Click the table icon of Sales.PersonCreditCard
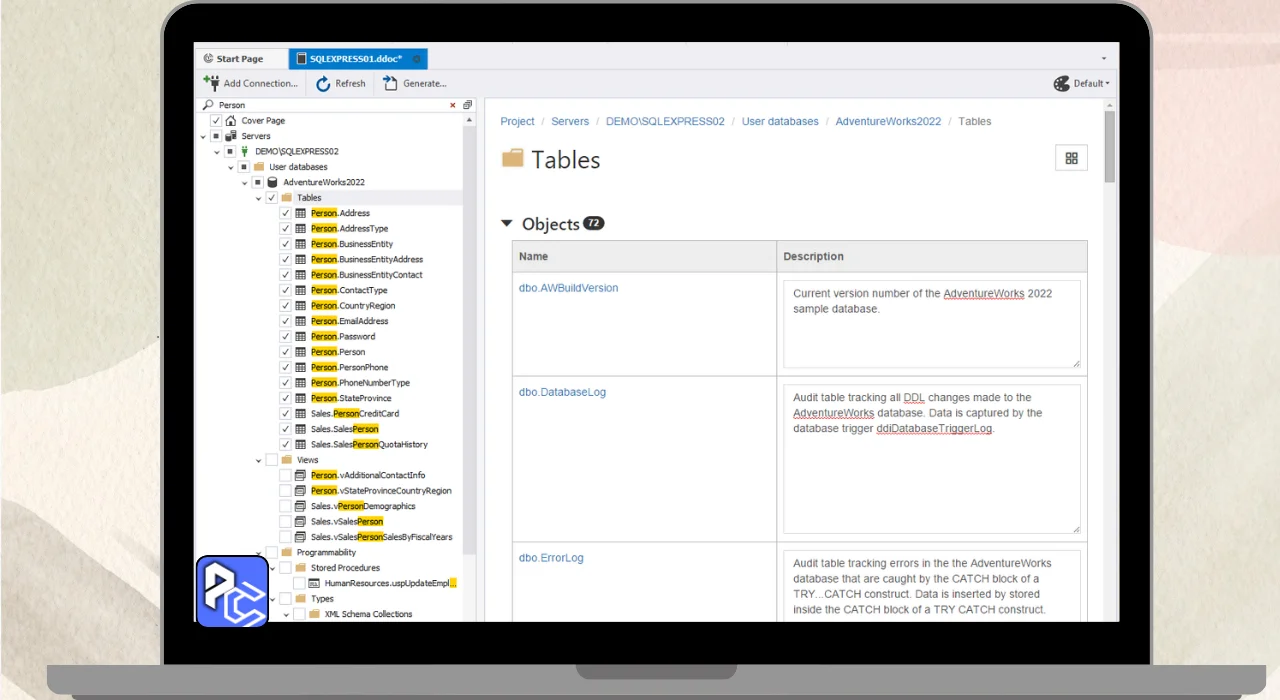Viewport: 1280px width, 700px height. coord(301,413)
